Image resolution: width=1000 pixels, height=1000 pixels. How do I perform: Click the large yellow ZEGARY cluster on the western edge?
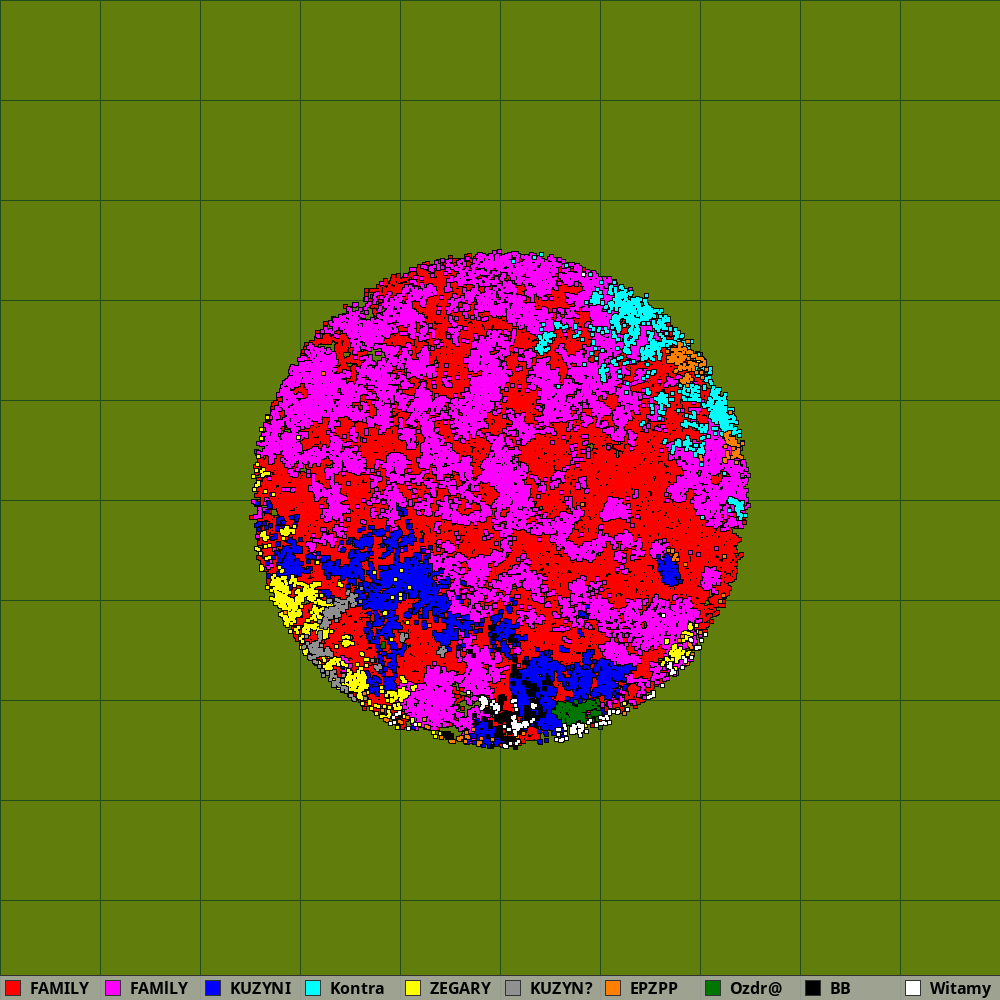(x=291, y=598)
